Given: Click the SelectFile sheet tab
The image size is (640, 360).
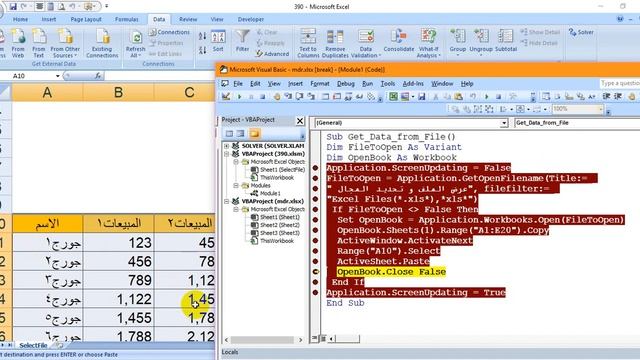Looking at the screenshot, I should (33, 345).
